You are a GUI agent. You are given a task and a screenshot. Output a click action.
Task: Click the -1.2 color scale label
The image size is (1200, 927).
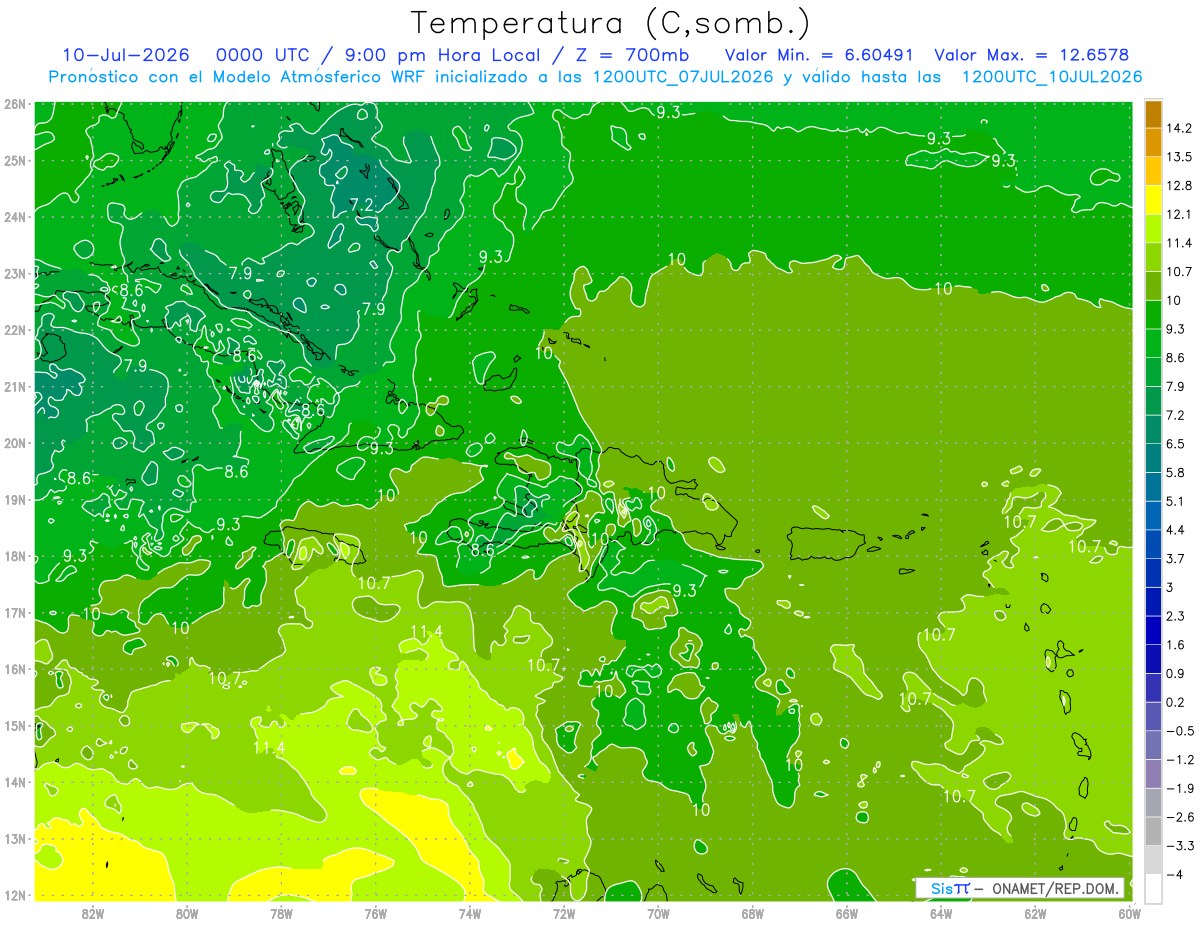1180,759
